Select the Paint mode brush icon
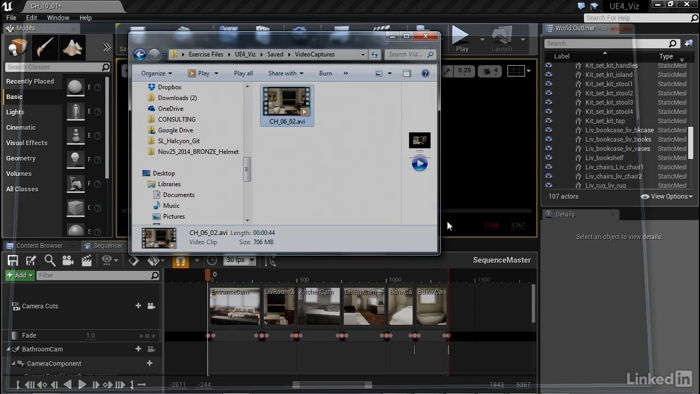 45,47
